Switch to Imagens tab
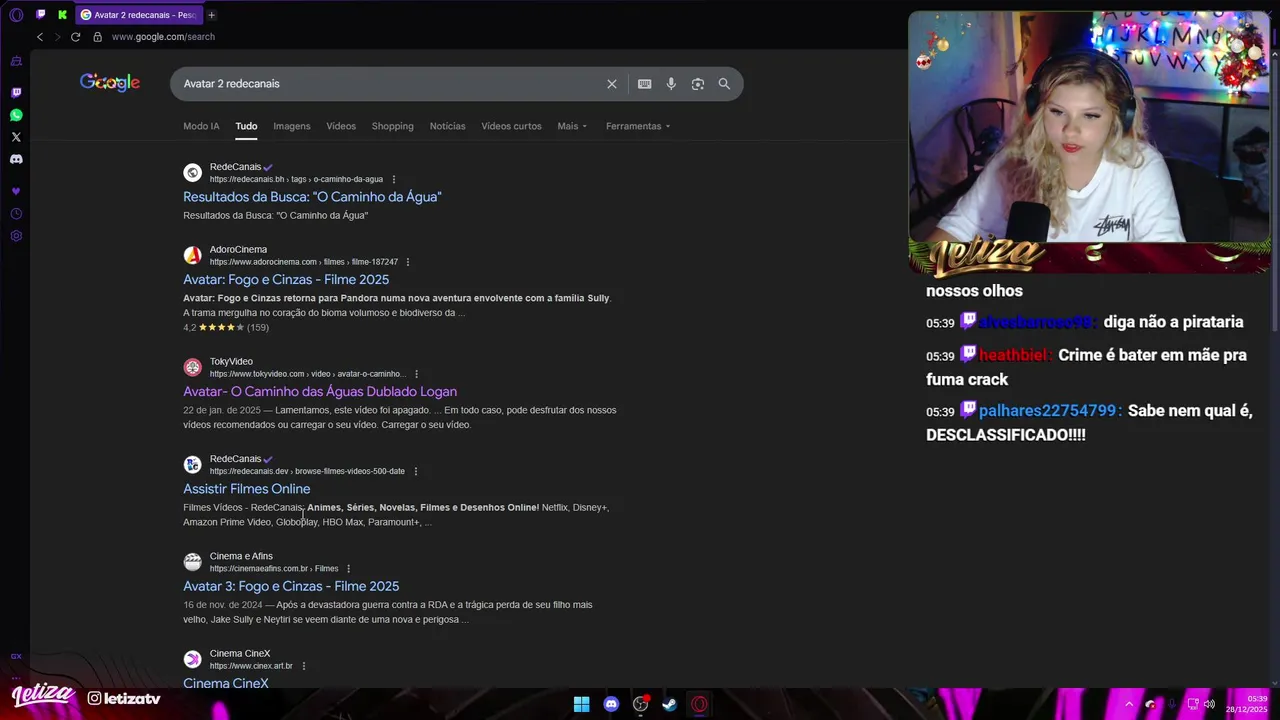The width and height of the screenshot is (1280, 720). [x=292, y=126]
